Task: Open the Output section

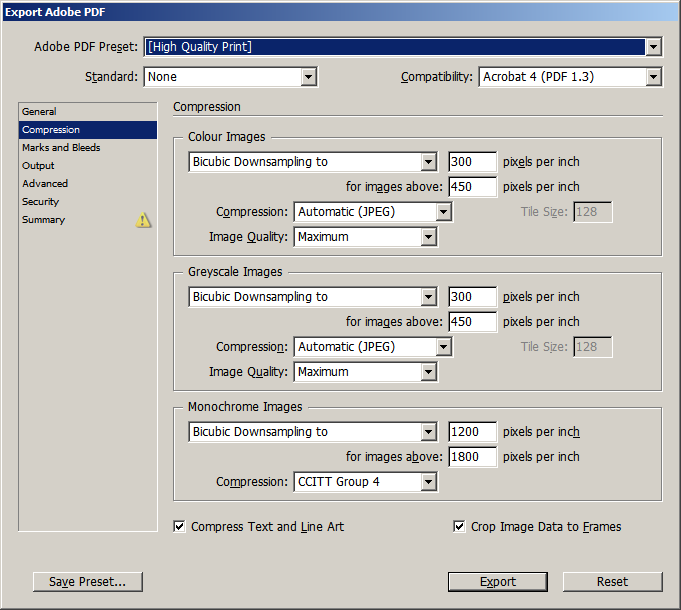Action: (x=39, y=166)
